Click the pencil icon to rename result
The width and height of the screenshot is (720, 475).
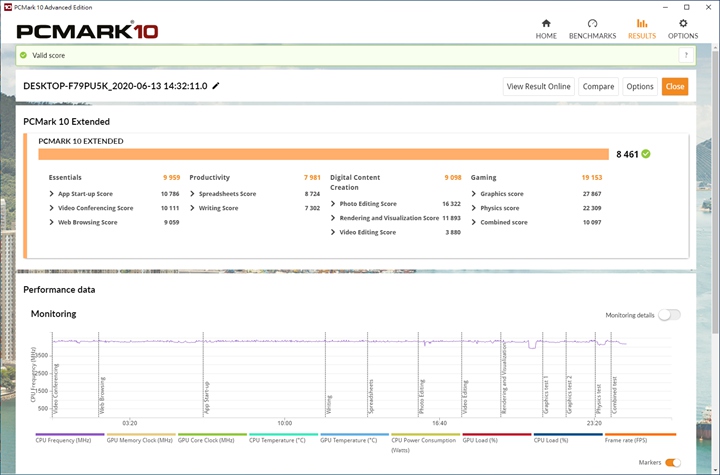(x=216, y=86)
